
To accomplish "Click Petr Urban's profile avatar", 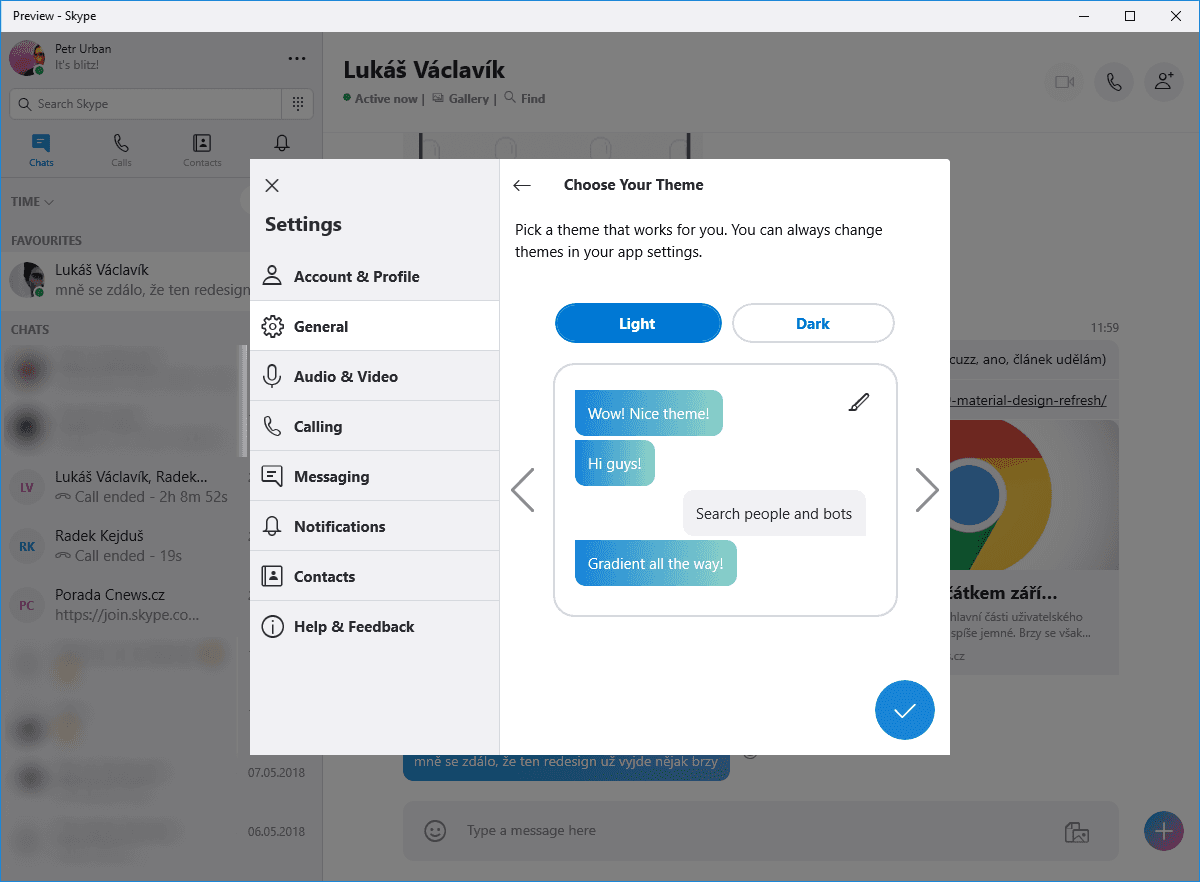I will coord(27,58).
